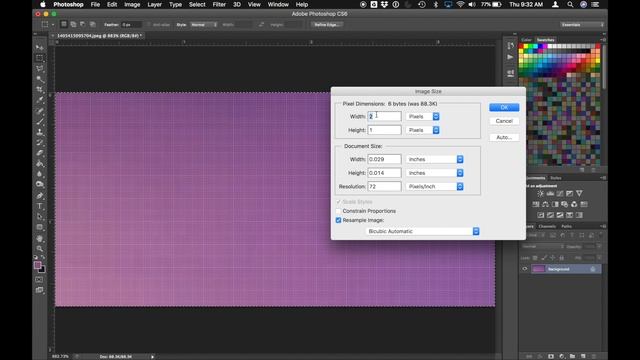Screen dimensions: 640x360
Task: Uncheck Resample Image checkbox
Action: click(338, 220)
